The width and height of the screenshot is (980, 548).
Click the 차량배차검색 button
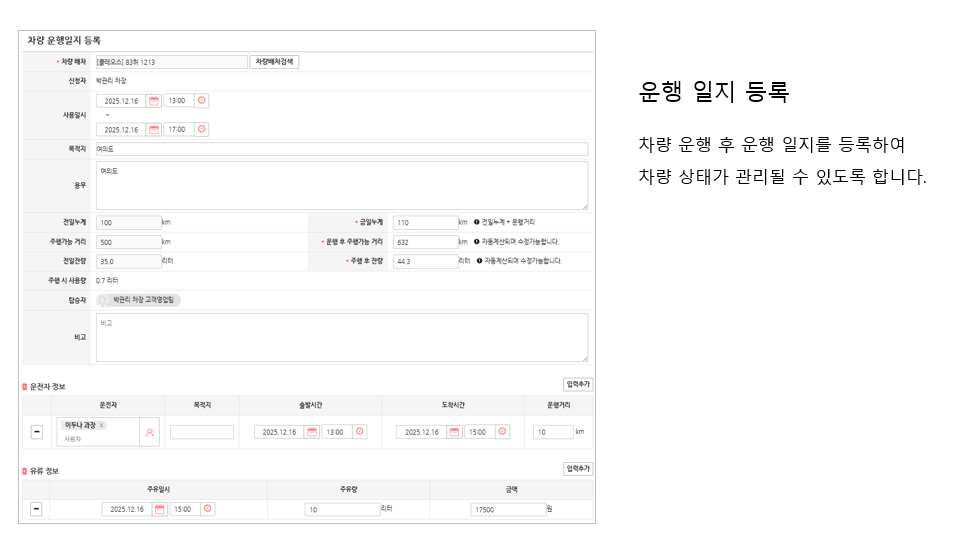(x=274, y=62)
